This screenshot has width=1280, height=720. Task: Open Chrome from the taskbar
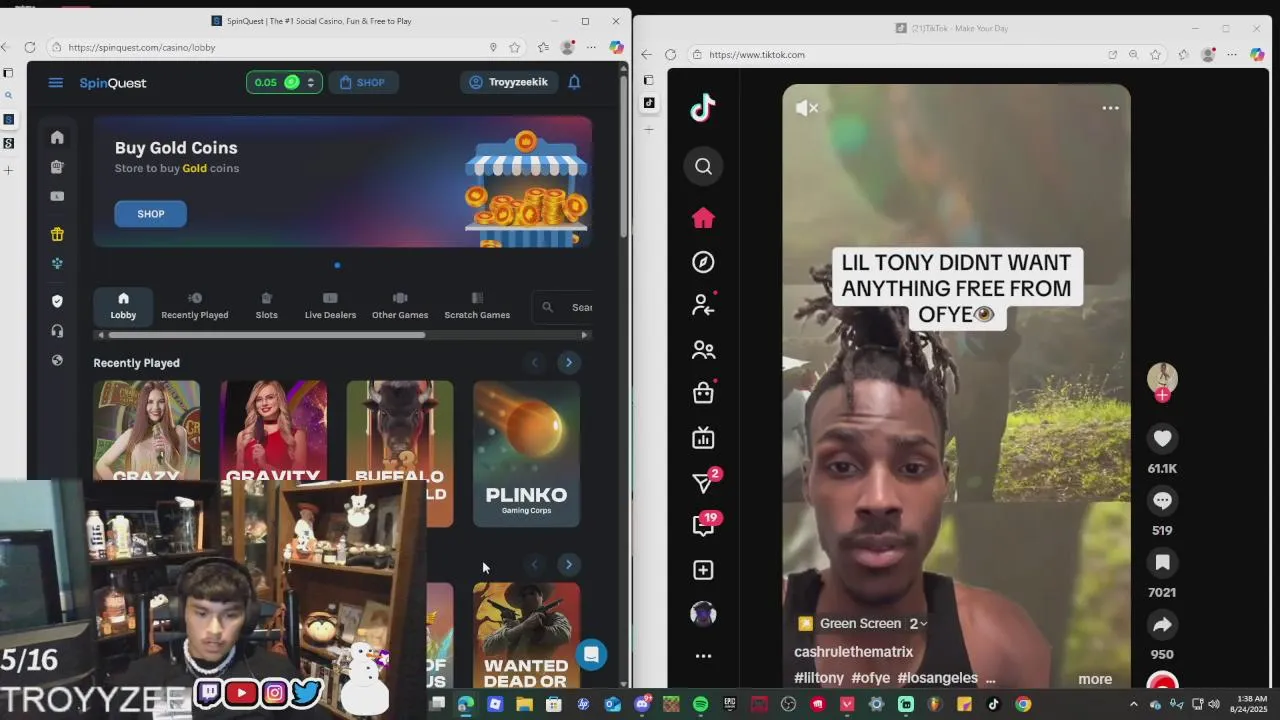(1022, 704)
